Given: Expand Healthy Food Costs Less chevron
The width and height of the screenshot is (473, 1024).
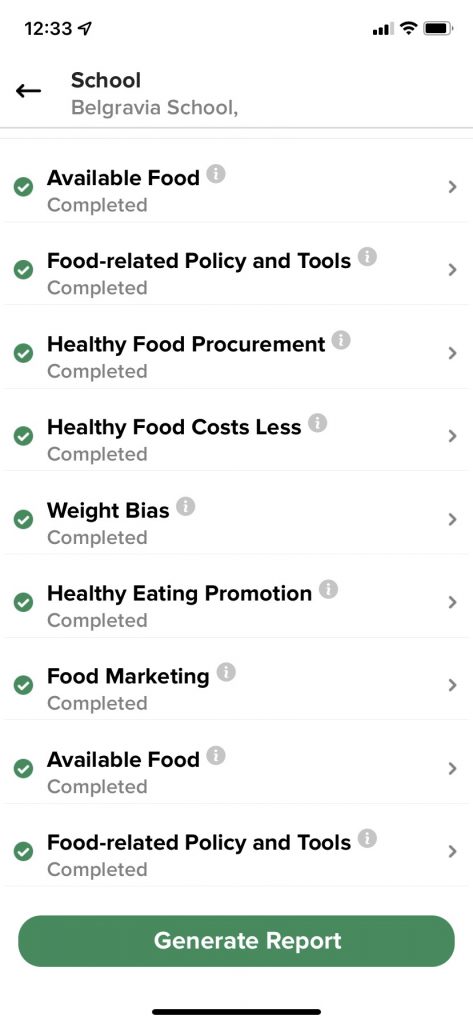Looking at the screenshot, I should (x=452, y=436).
